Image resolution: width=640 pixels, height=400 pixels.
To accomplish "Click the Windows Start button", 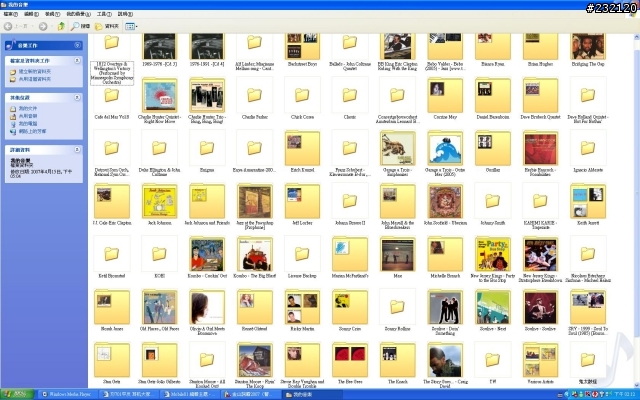I will pos(17,394).
